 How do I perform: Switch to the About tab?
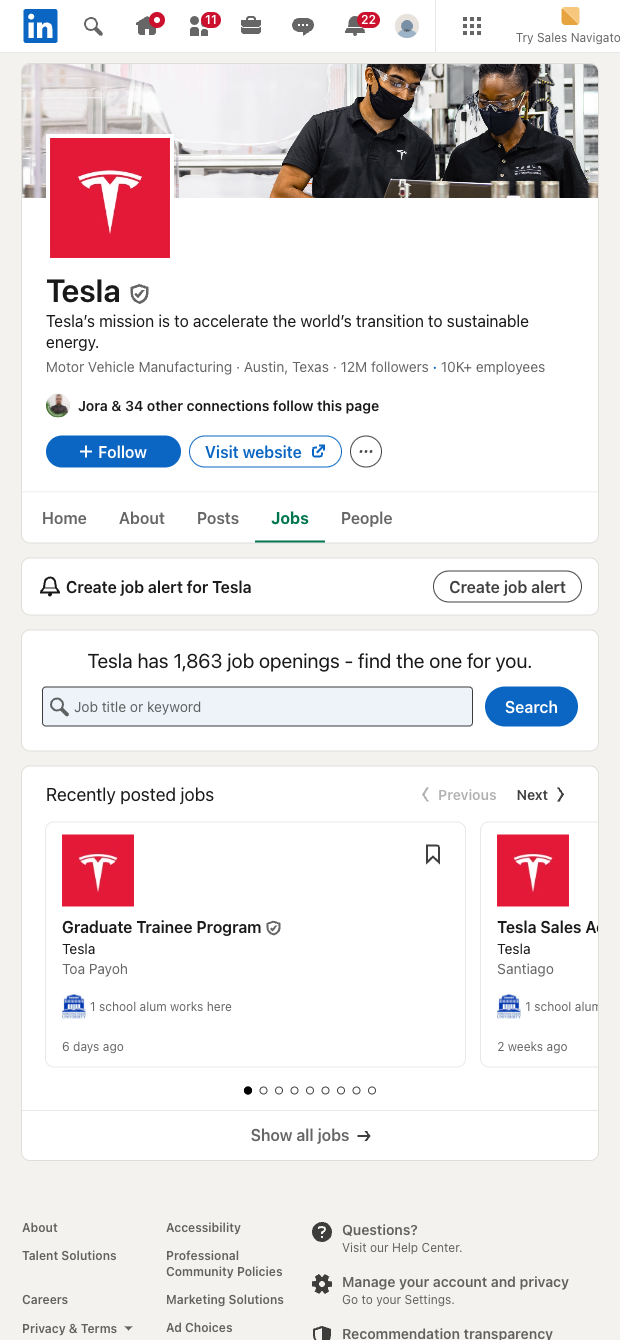click(x=142, y=518)
